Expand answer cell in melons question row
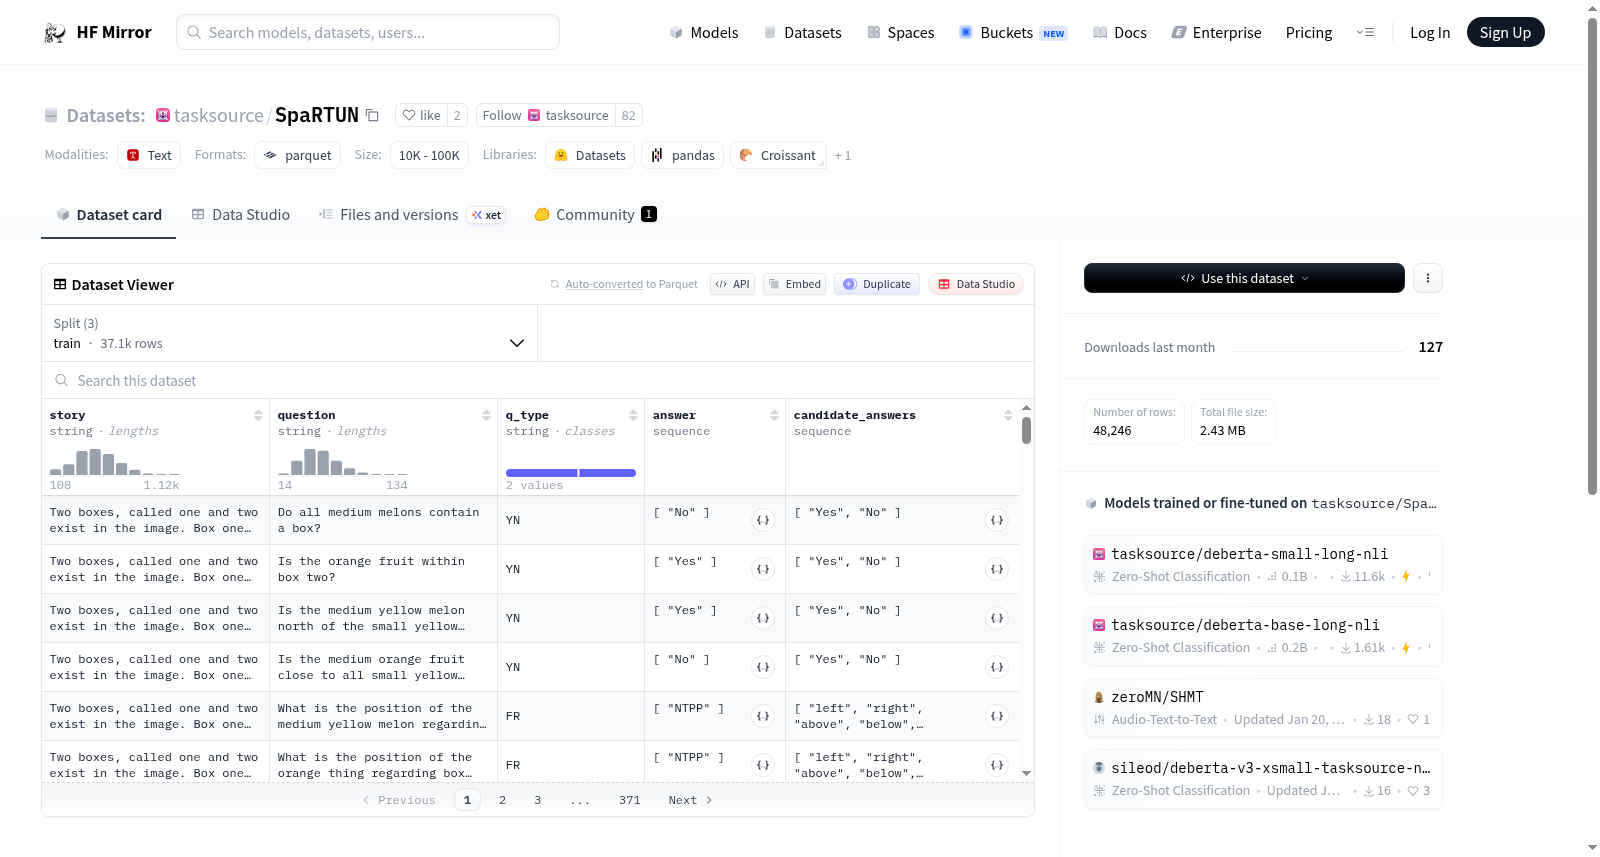The width and height of the screenshot is (1600, 857). point(763,520)
